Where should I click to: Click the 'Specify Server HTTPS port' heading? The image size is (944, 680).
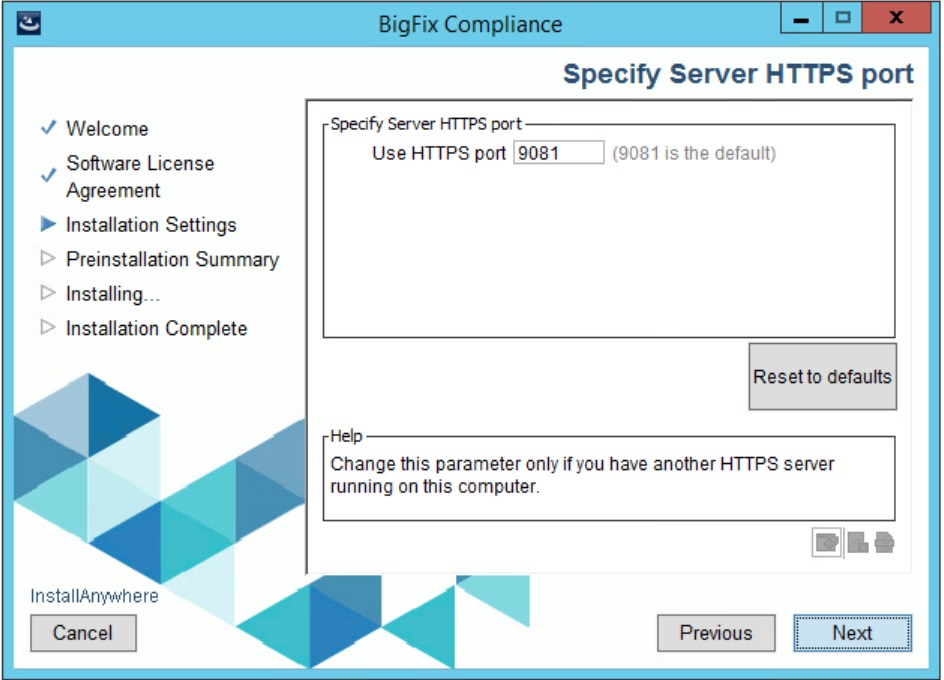click(738, 75)
